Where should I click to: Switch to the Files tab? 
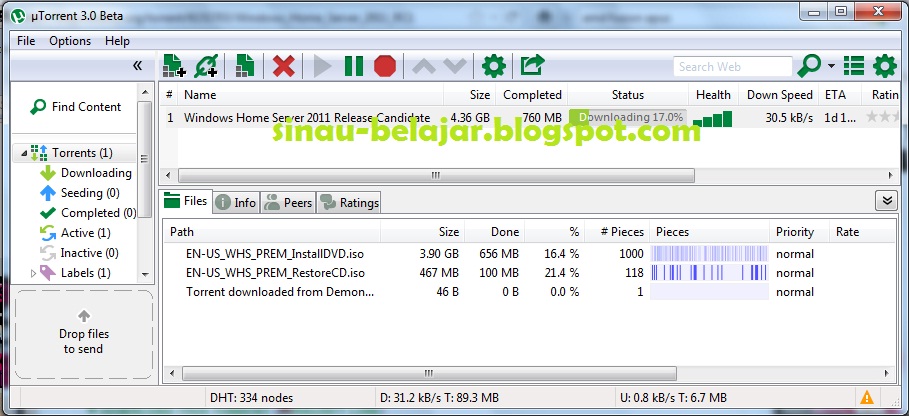coord(186,201)
